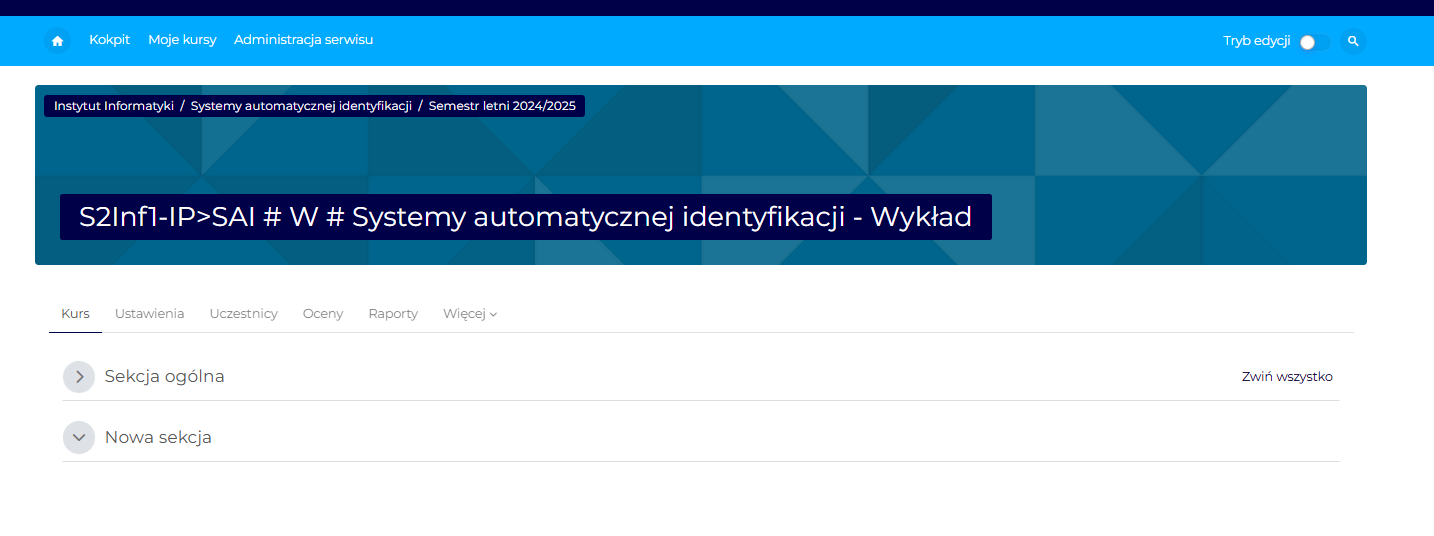Open the Systemy automatycznej identyfikacji breadcrumb
This screenshot has height=536, width=1434.
(301, 106)
